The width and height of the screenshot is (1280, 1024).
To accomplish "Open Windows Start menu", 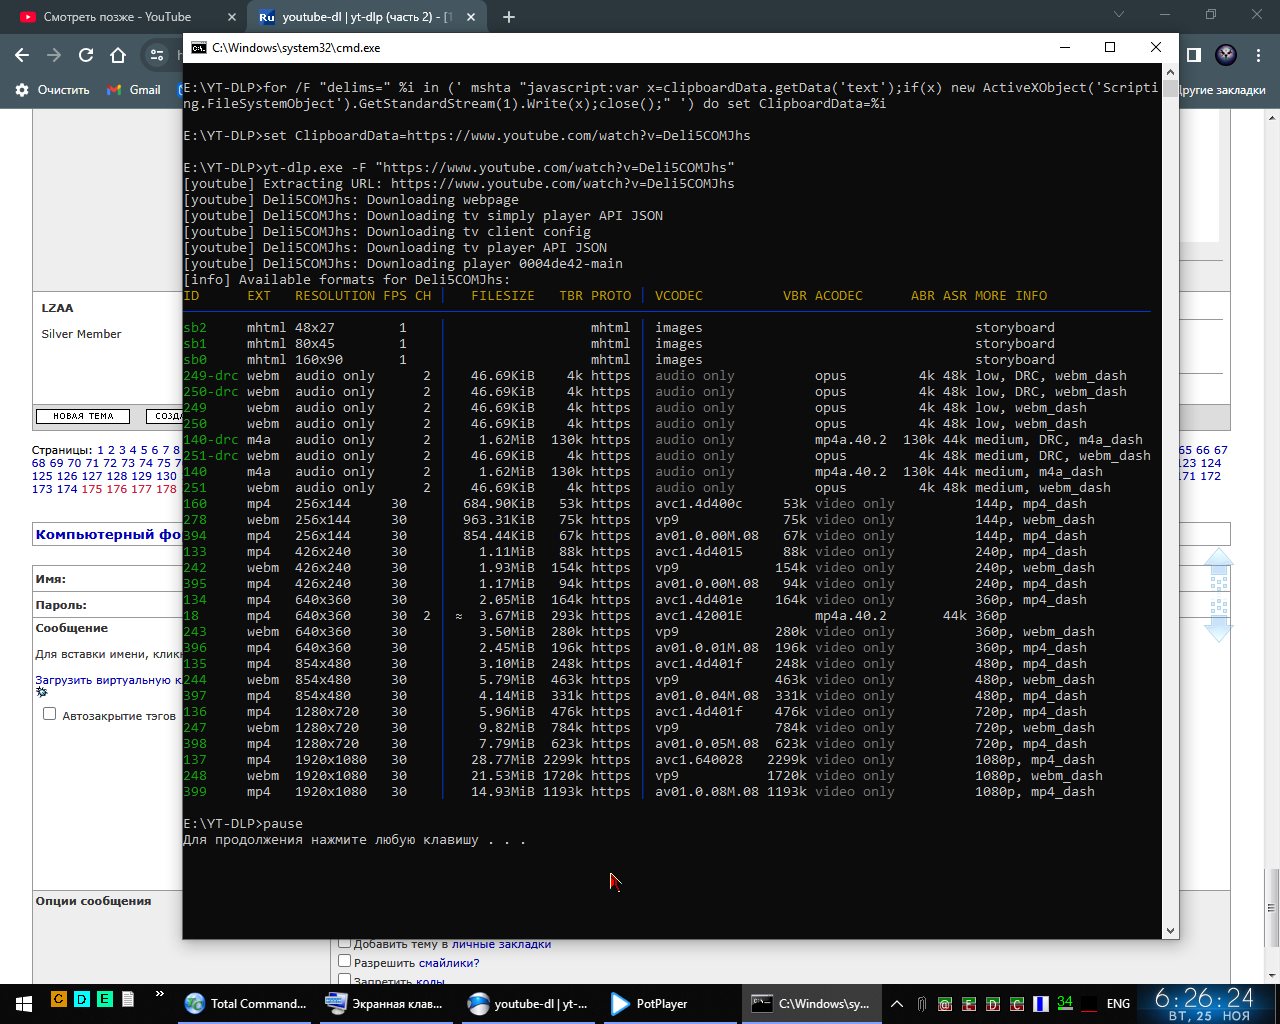I will 22,1003.
